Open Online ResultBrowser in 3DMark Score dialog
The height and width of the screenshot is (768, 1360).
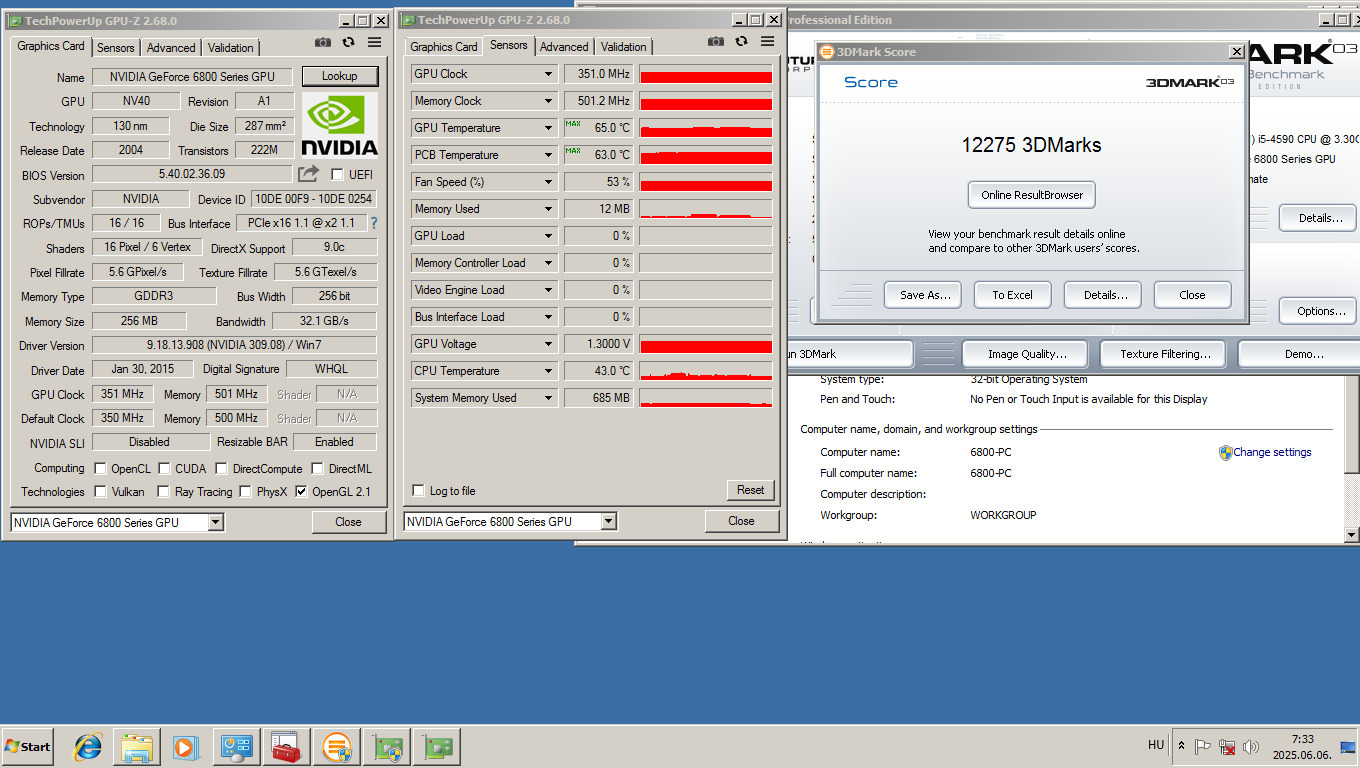[1032, 195]
